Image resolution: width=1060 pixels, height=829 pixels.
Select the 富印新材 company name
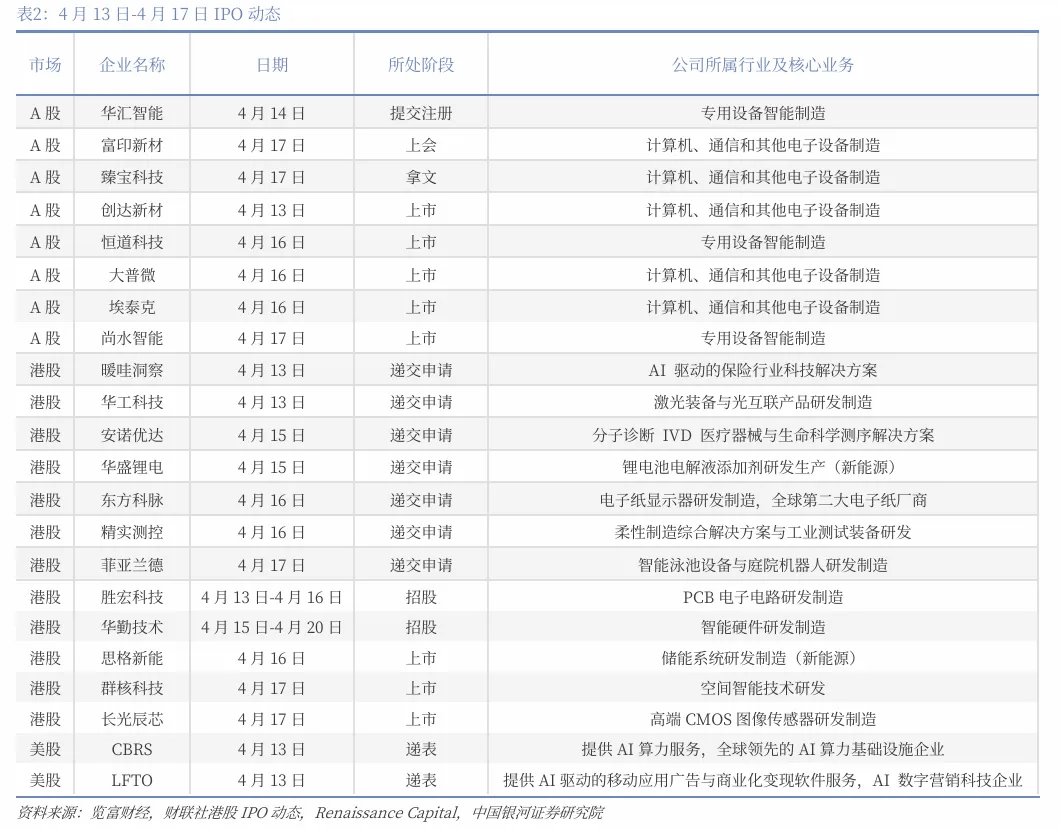pyautogui.click(x=132, y=145)
